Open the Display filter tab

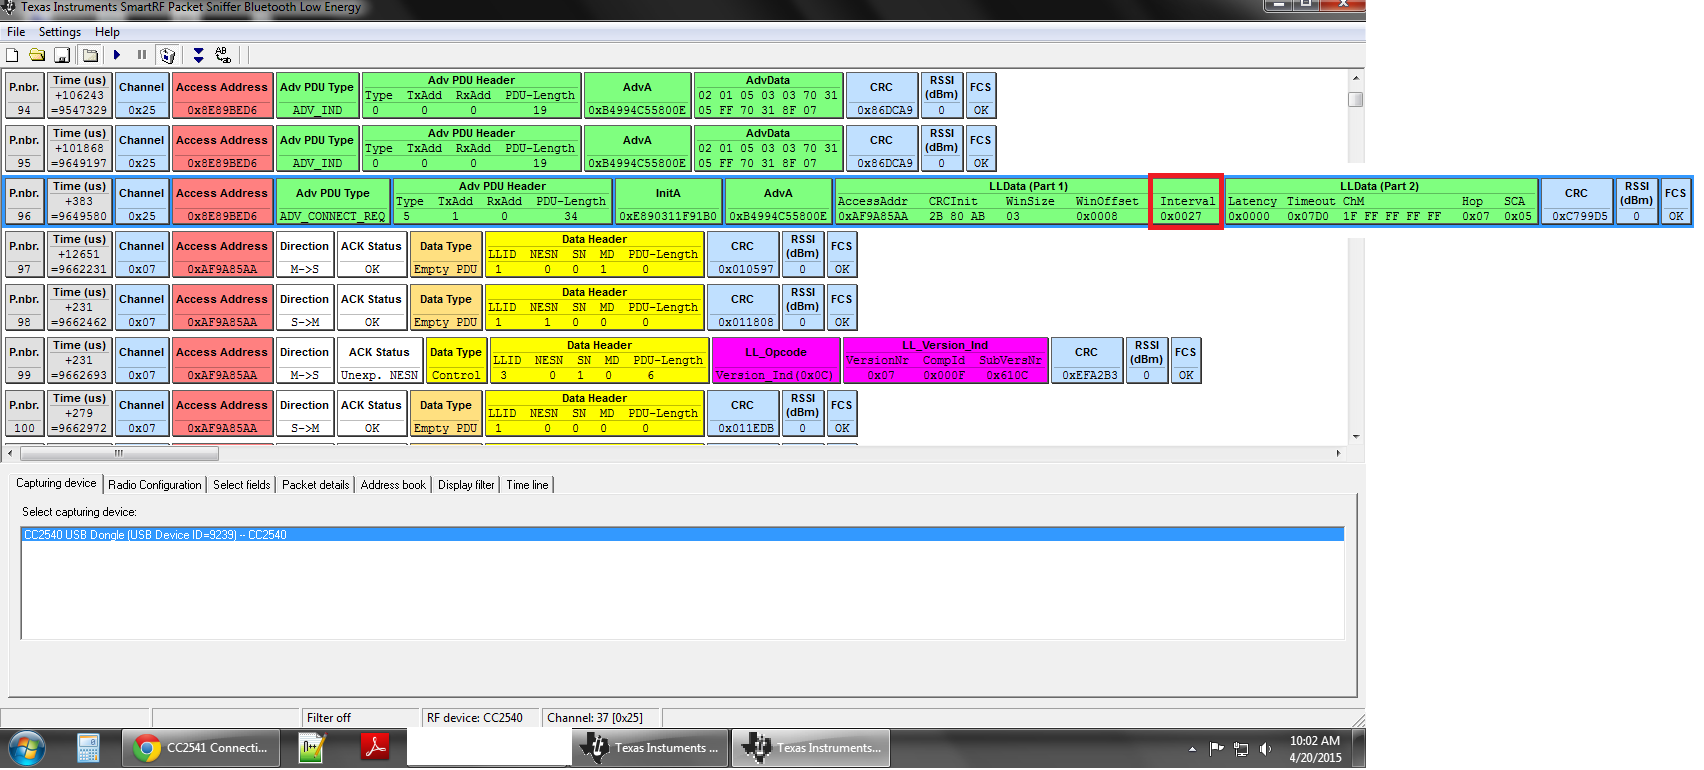(466, 485)
